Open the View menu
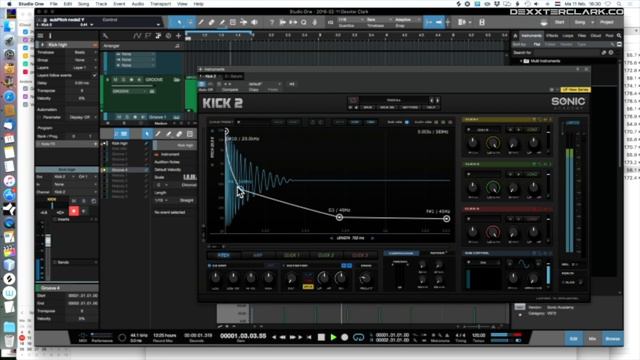Screen dimensions: 640x360 (x=182, y=4)
